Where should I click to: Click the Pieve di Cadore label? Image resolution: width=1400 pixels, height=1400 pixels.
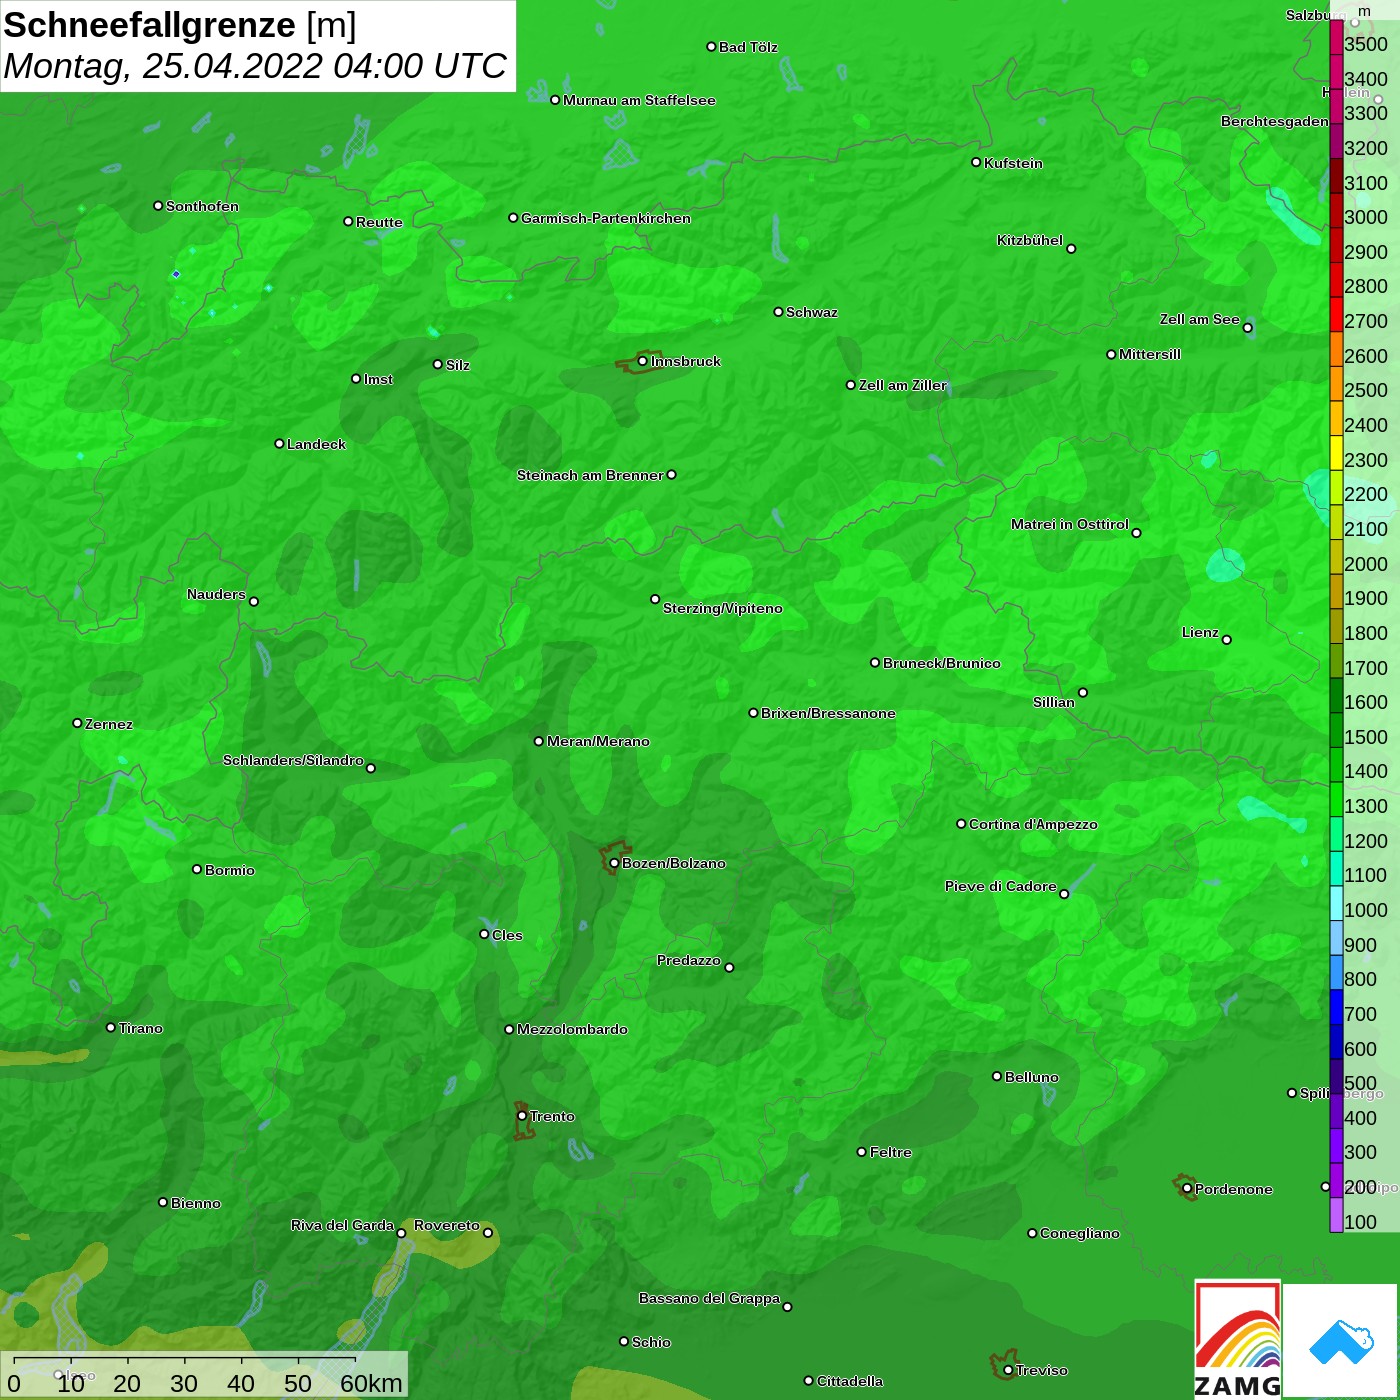click(1001, 886)
